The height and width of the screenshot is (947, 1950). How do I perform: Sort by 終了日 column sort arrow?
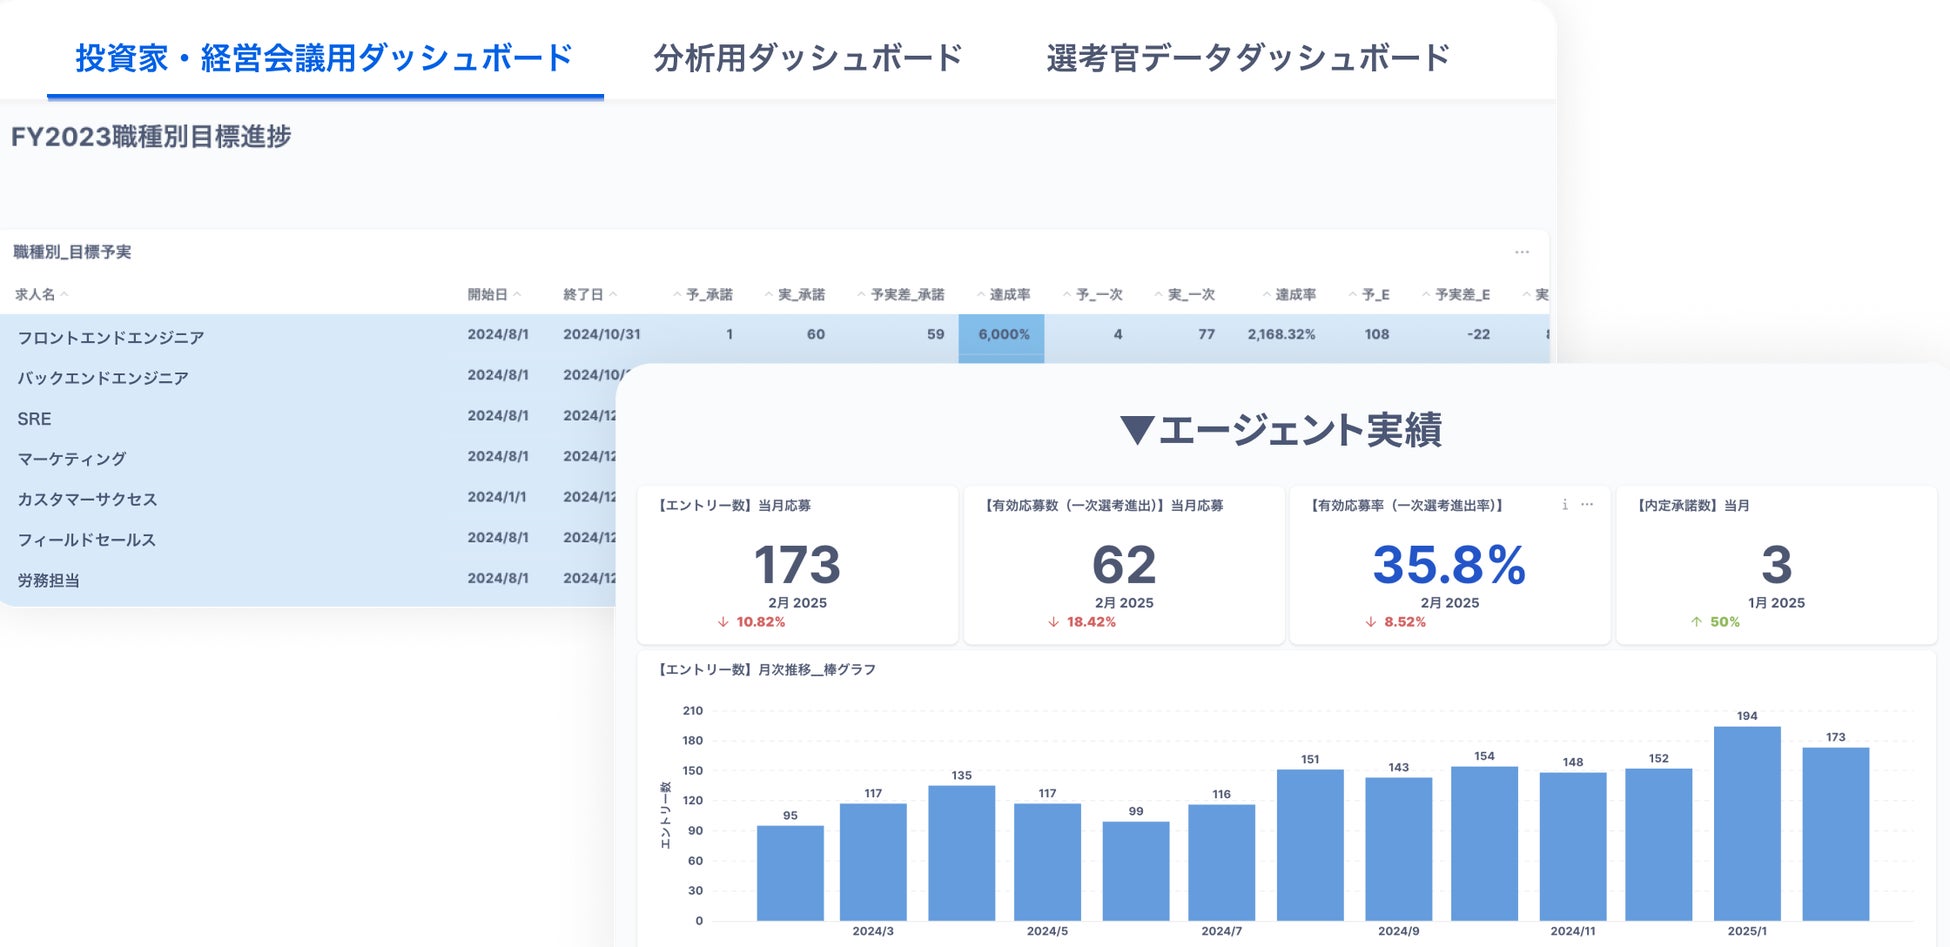pos(613,295)
